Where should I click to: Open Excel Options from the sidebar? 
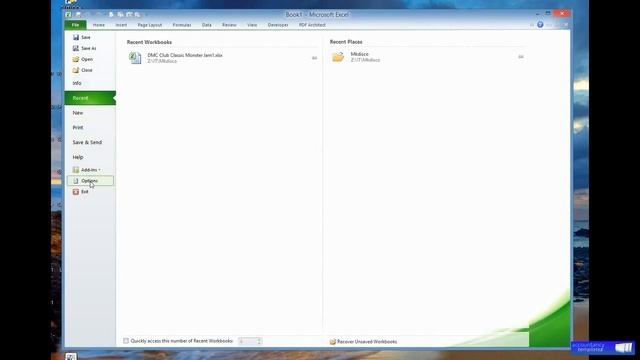[90, 181]
